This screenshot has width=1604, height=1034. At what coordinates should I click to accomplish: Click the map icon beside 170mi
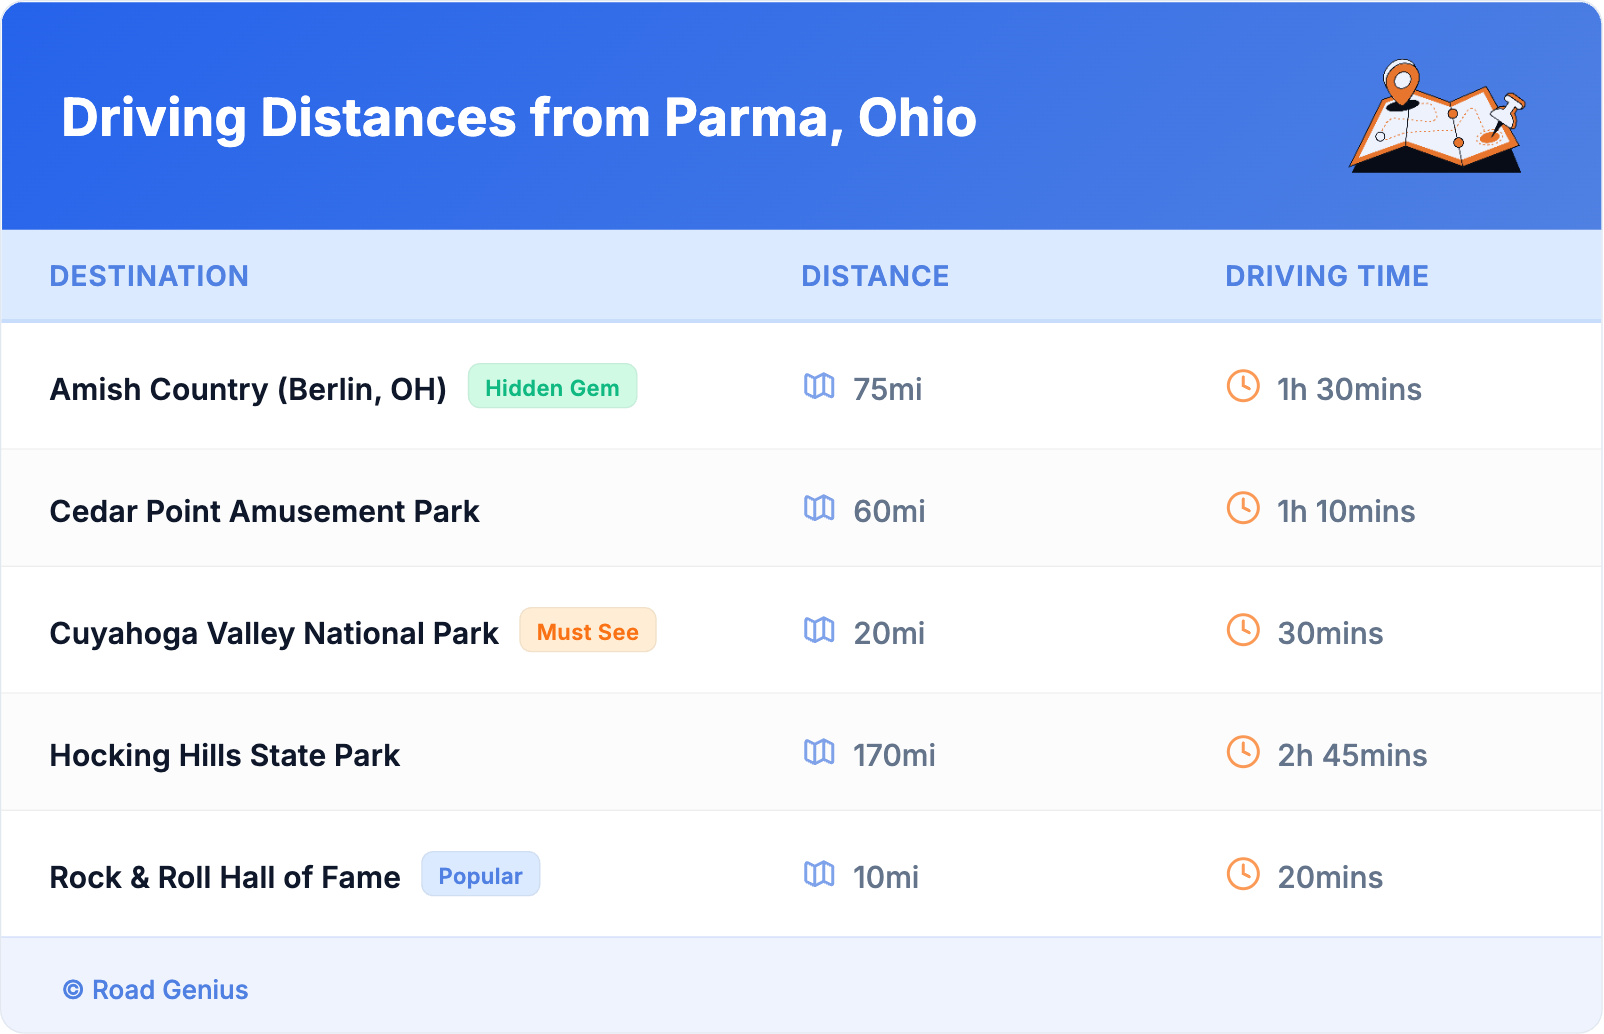[x=819, y=752]
